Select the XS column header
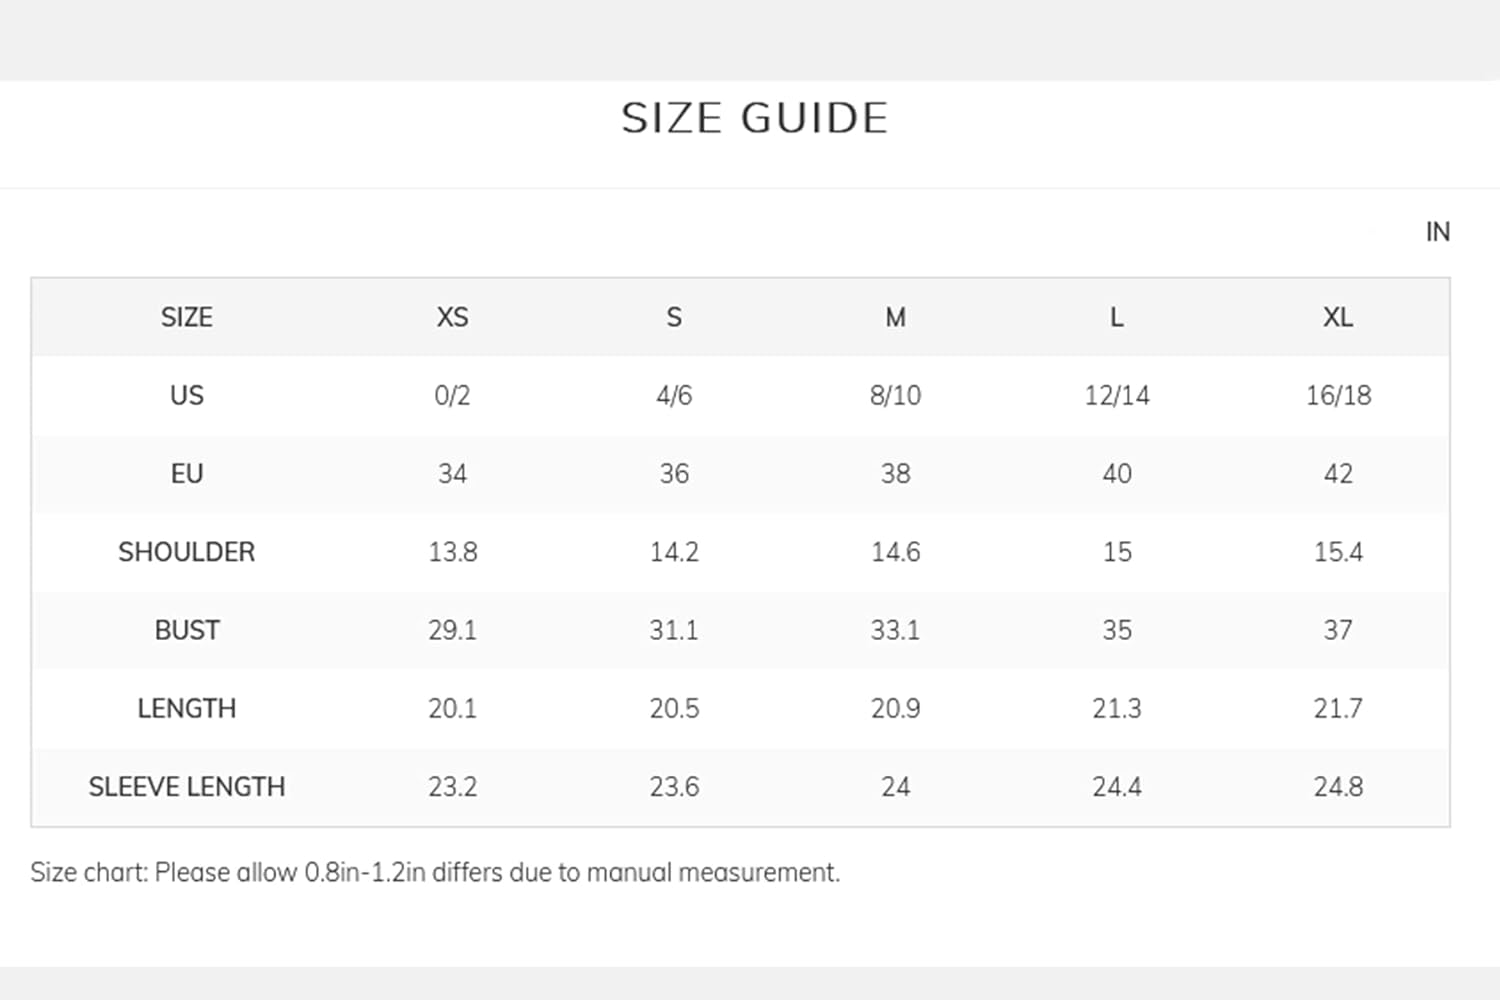Viewport: 1500px width, 1000px height. (452, 317)
